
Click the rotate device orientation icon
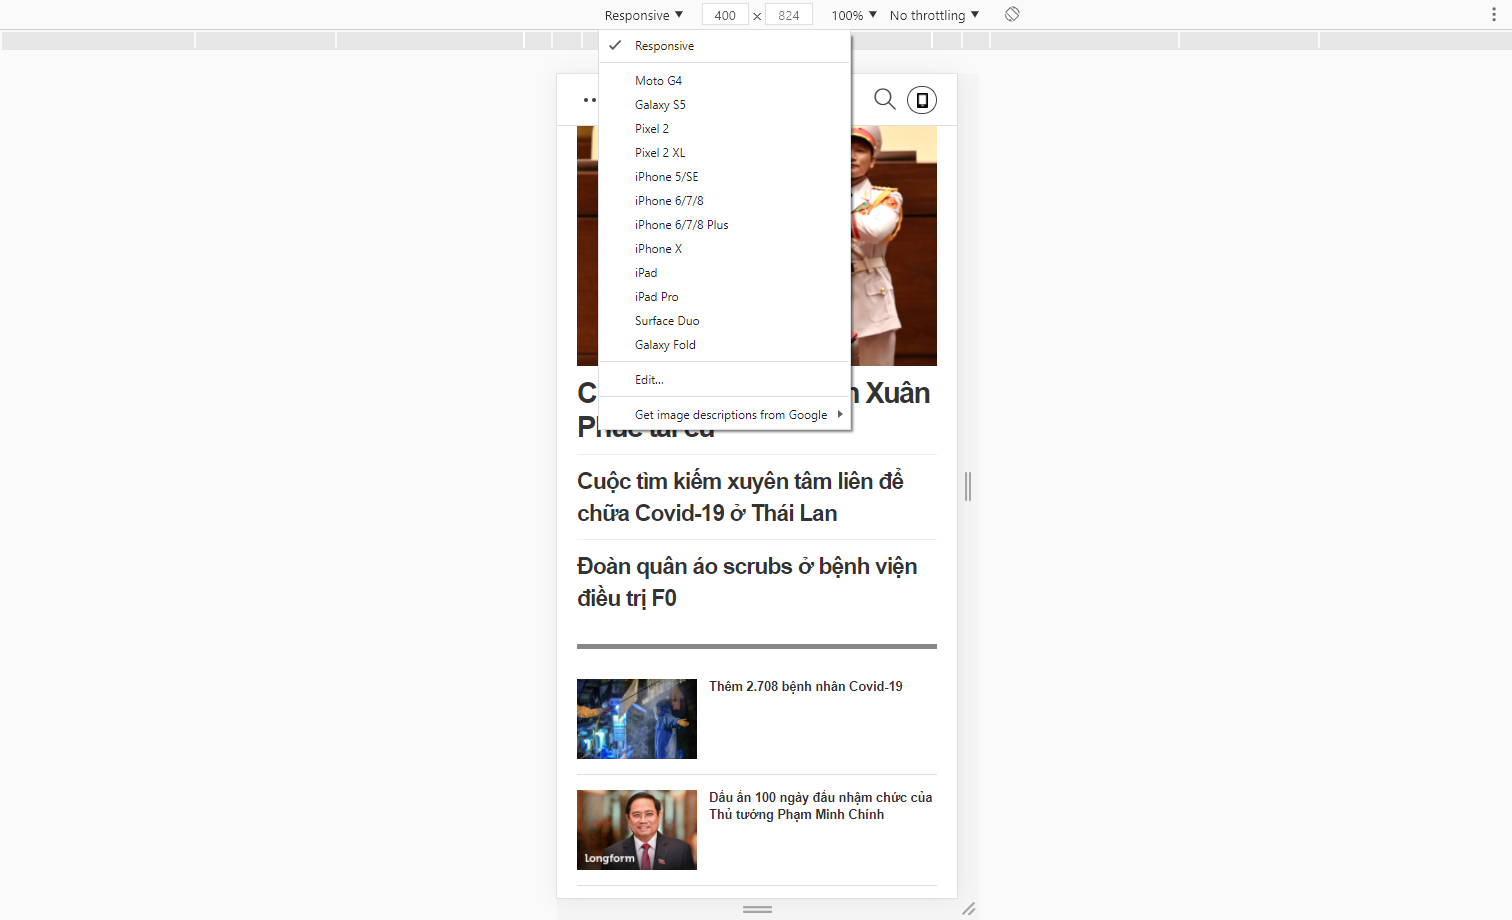click(1012, 14)
